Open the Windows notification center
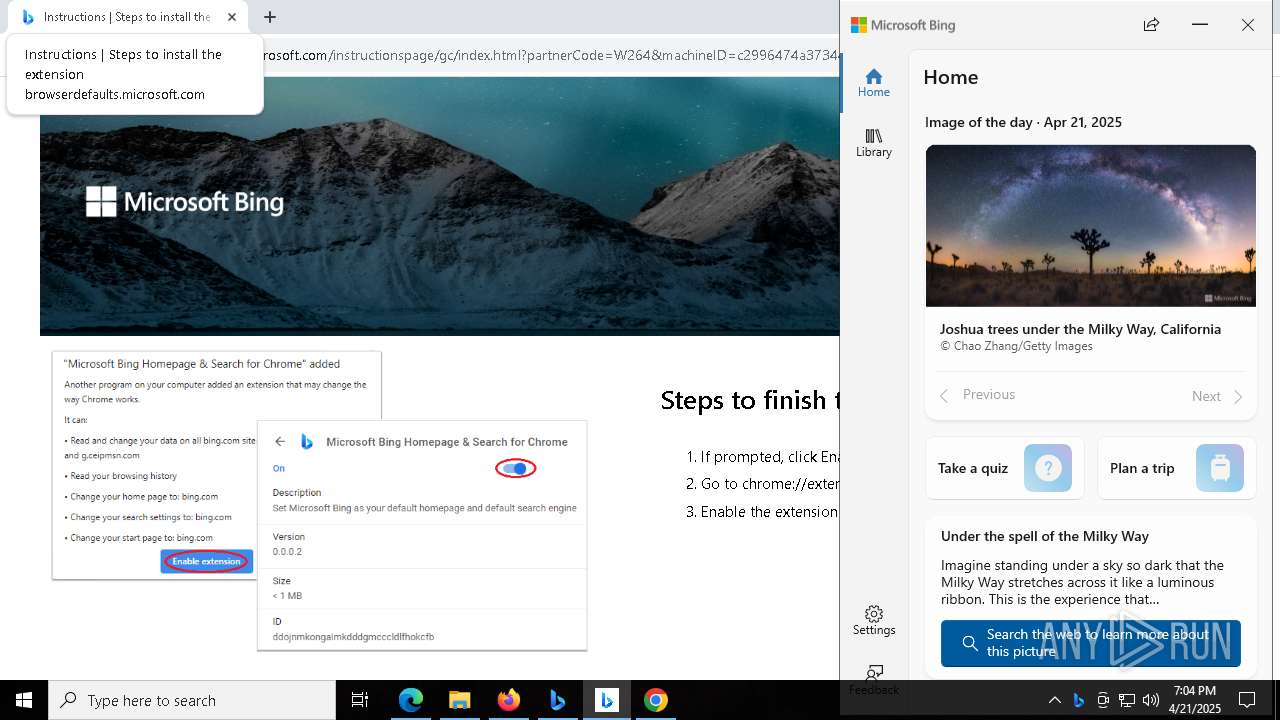This screenshot has width=1280, height=720. click(1247, 700)
